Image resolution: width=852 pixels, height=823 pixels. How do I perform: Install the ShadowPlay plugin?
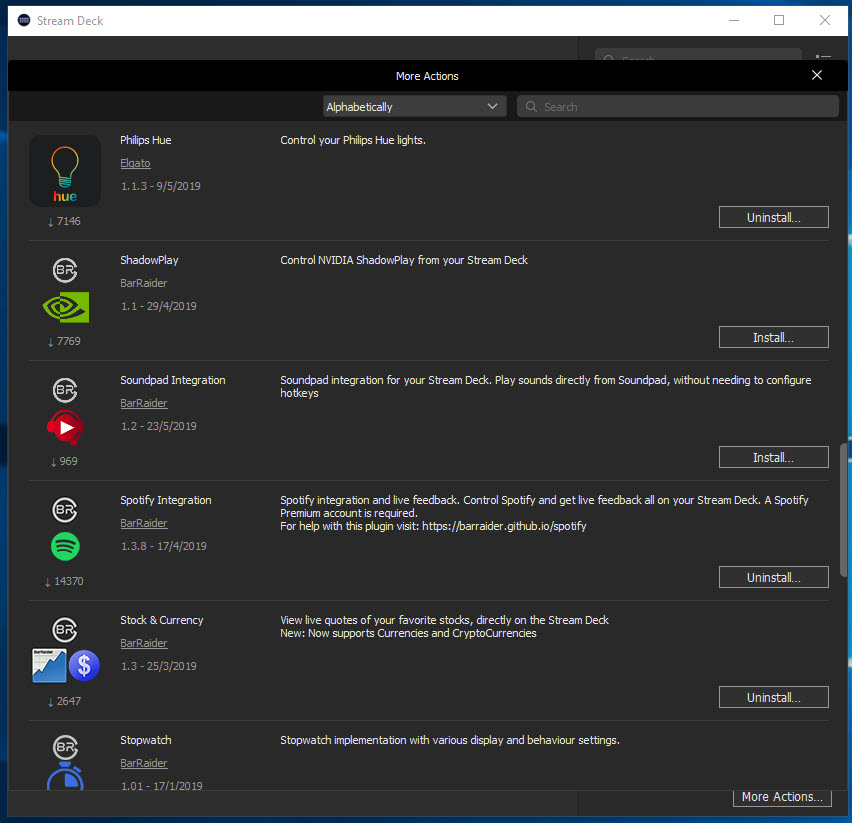click(x=773, y=337)
